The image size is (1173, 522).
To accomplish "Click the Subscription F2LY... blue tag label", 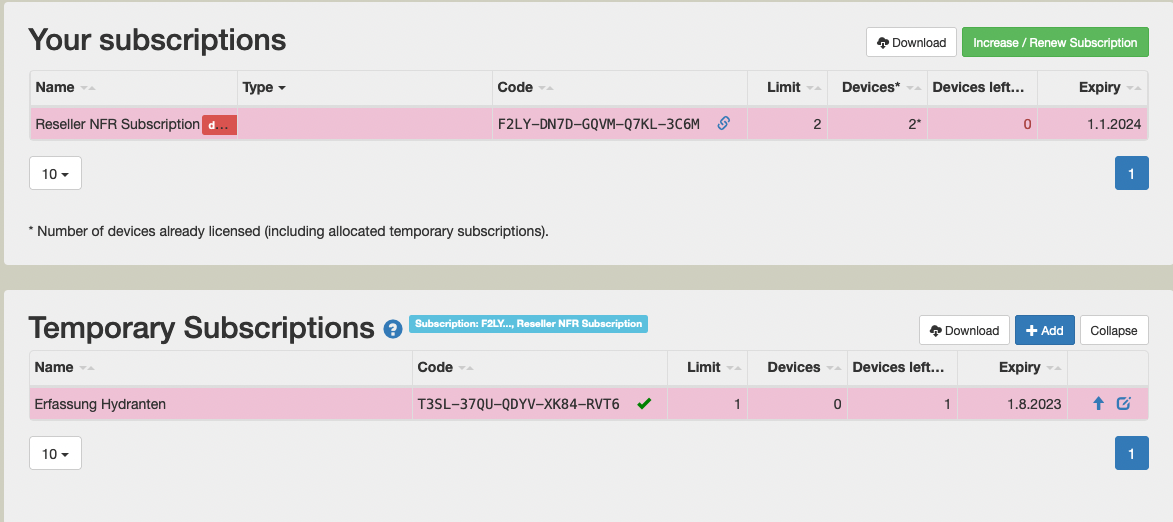I will pos(528,324).
